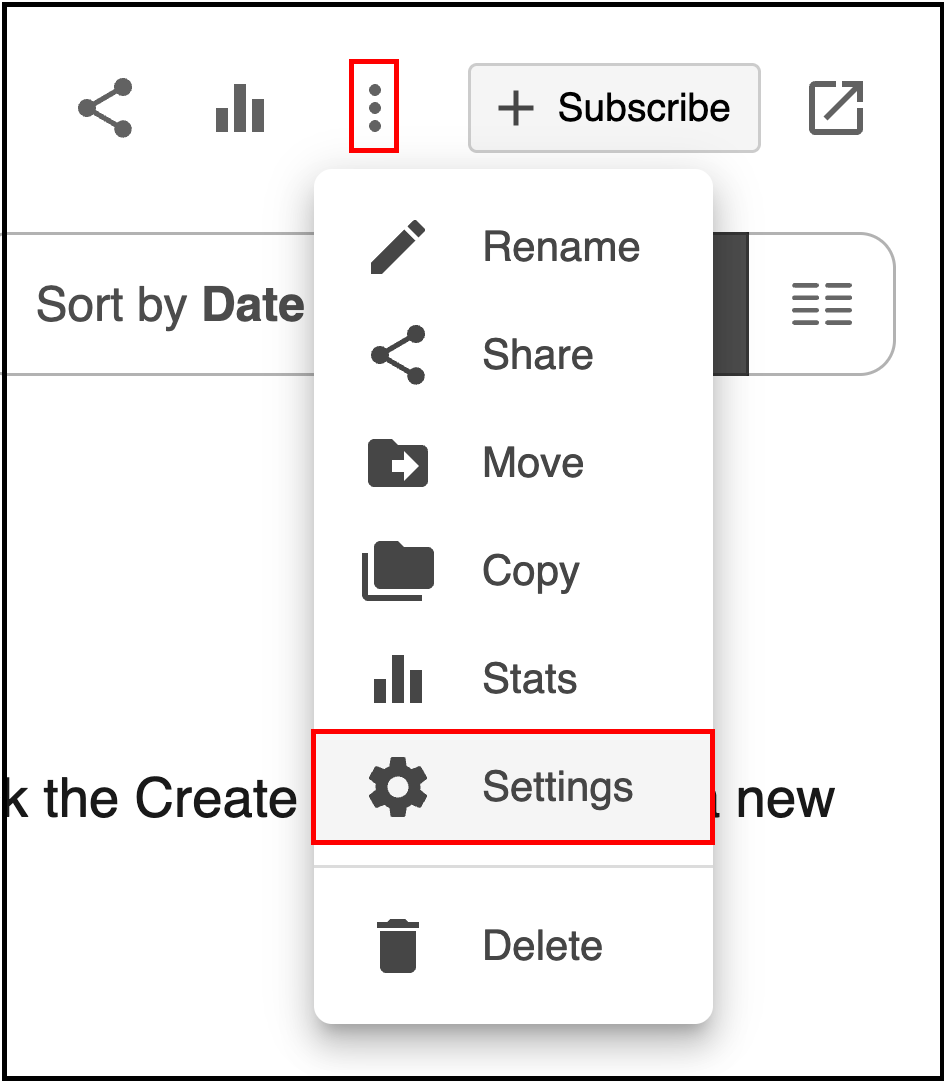This screenshot has height=1082, width=944.
Task: Click the trash icon next to Delete
Action: click(x=398, y=946)
